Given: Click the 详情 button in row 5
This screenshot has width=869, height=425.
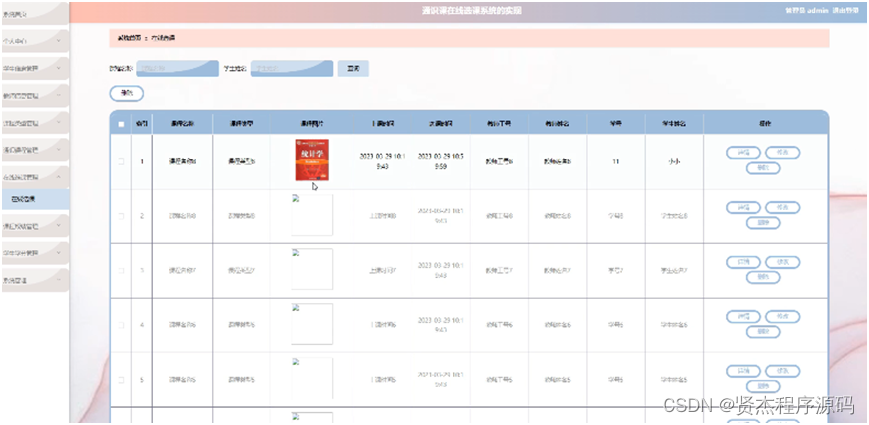Looking at the screenshot, I should click(743, 371).
